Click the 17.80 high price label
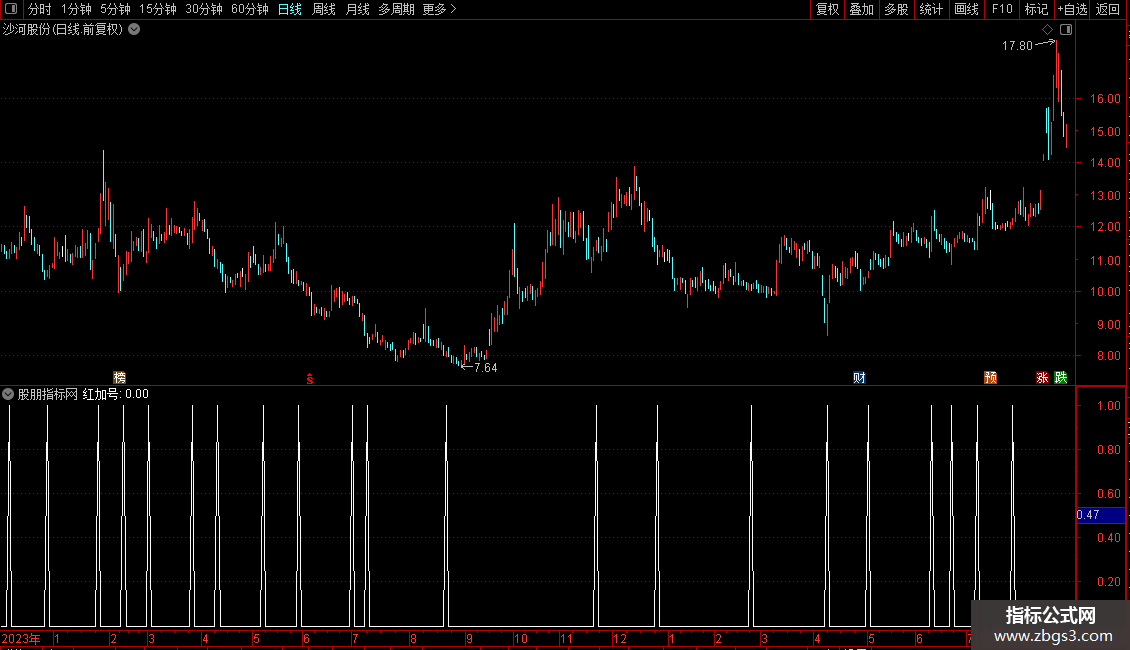This screenshot has width=1130, height=650. 1017,46
